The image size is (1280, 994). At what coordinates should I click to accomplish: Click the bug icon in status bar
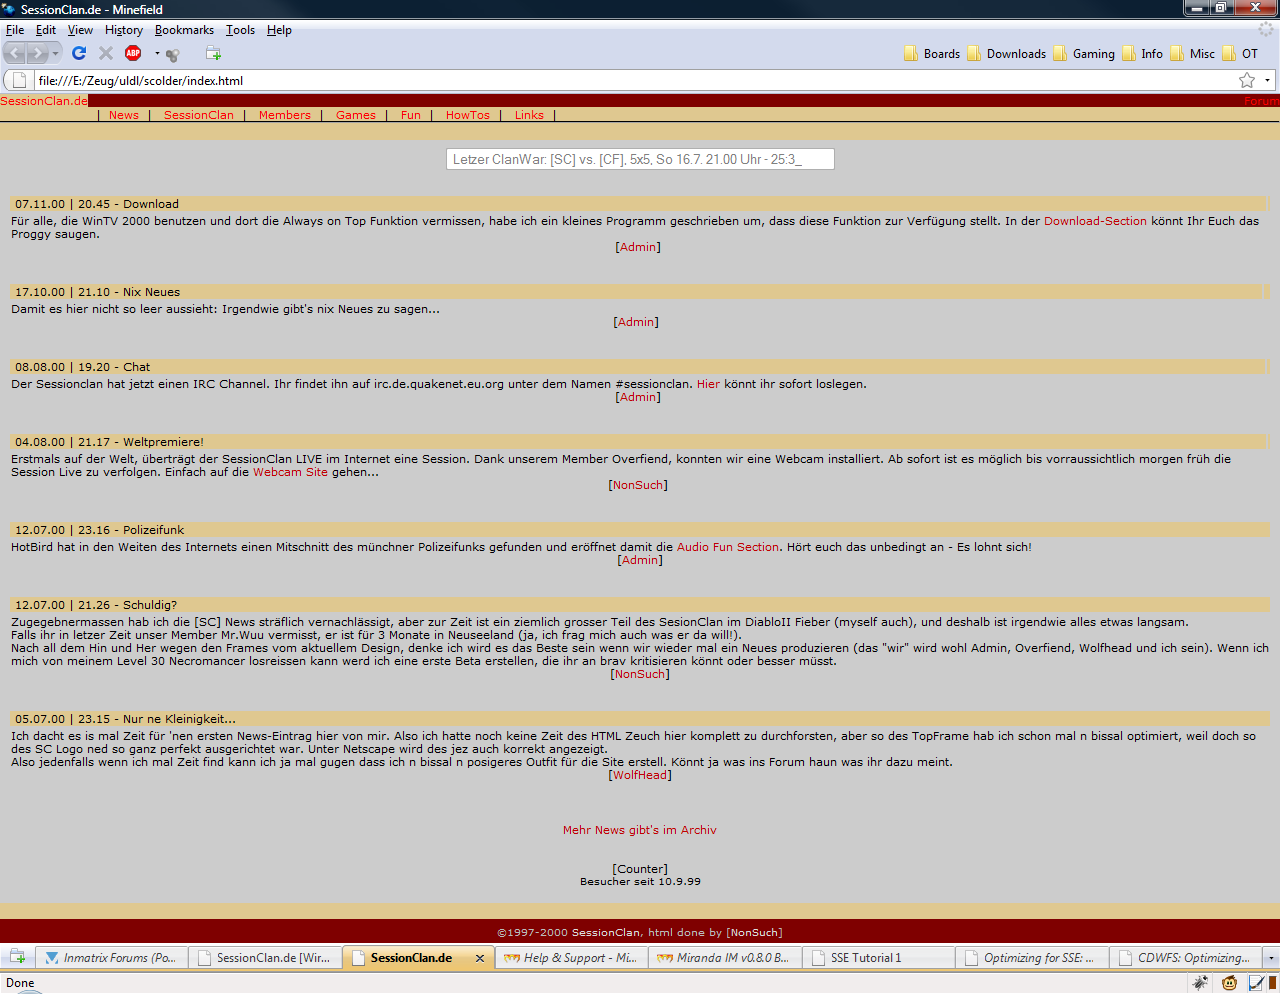1200,983
